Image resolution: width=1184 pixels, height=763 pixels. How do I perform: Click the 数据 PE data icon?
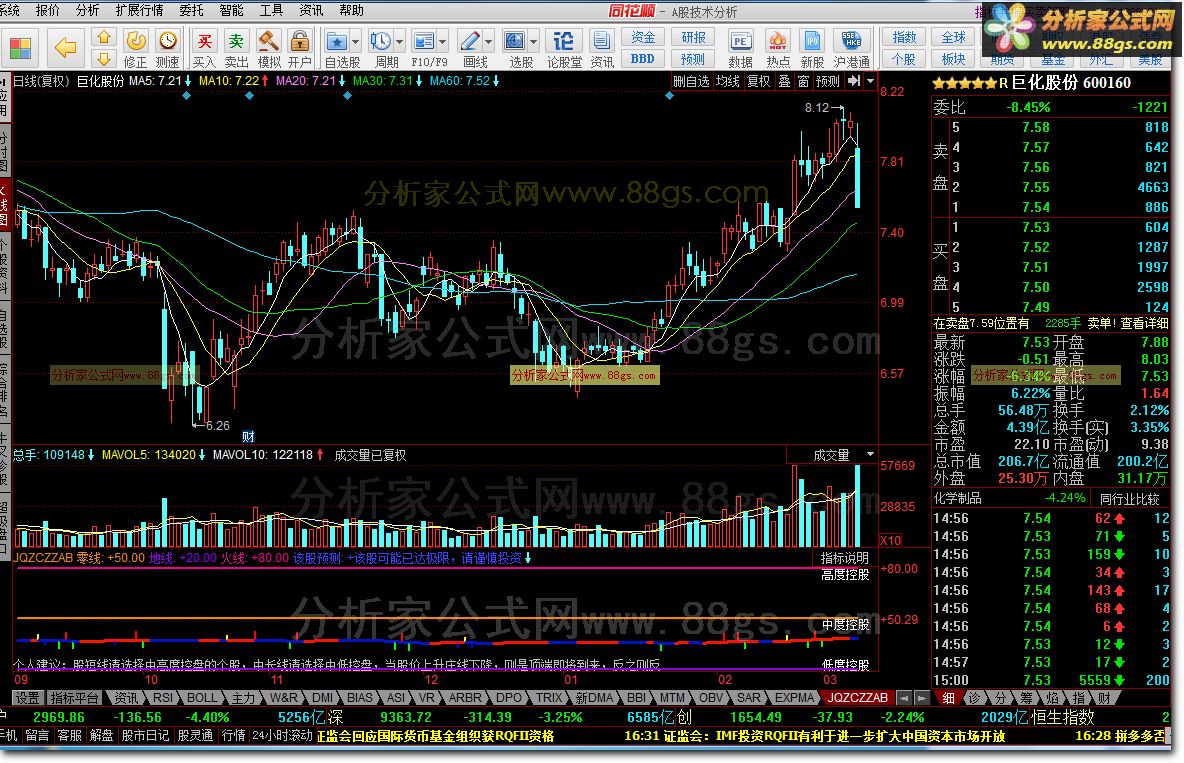click(x=740, y=42)
